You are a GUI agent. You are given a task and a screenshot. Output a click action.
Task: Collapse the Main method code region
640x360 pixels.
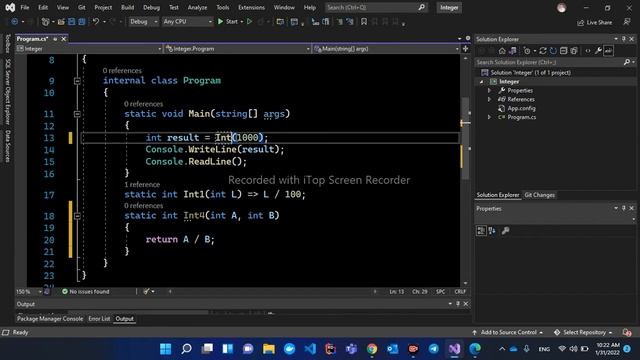click(x=77, y=114)
